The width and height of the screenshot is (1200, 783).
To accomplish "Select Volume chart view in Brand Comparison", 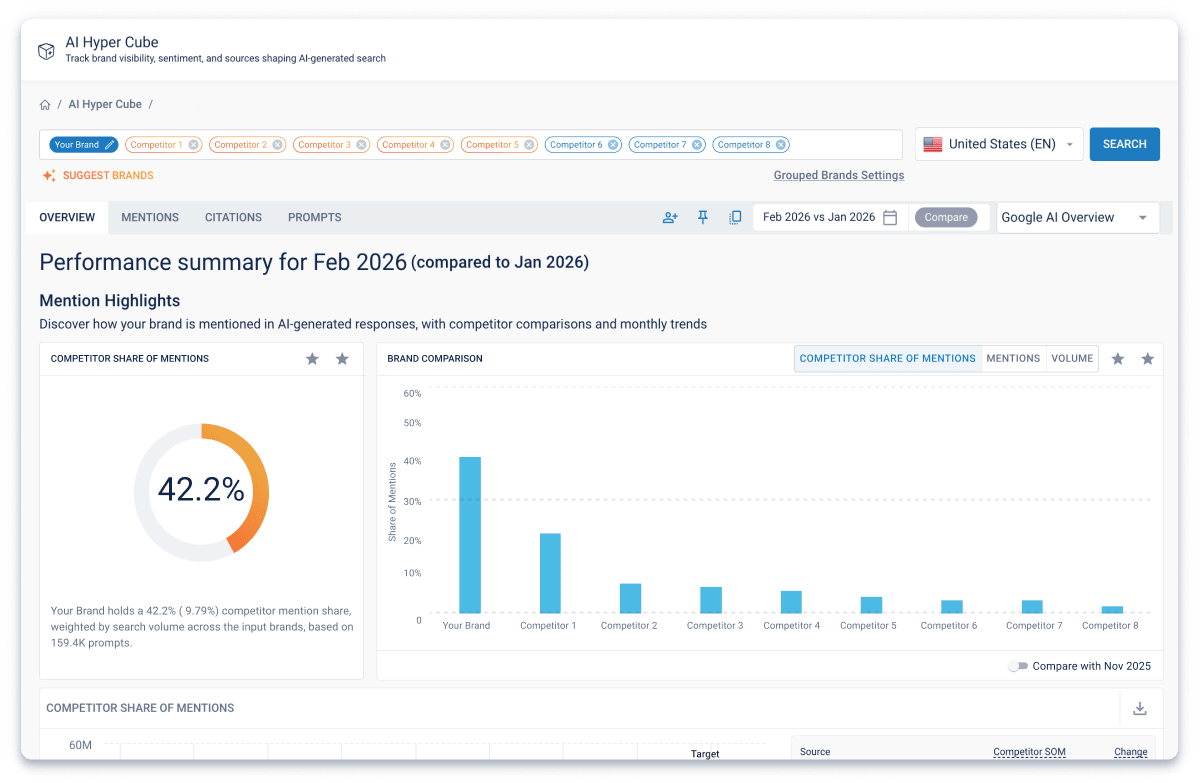I will 1072,358.
